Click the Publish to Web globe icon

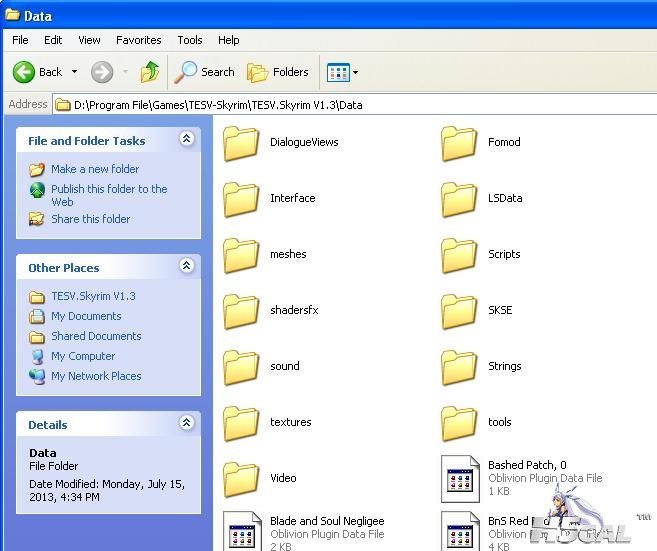pyautogui.click(x=37, y=190)
